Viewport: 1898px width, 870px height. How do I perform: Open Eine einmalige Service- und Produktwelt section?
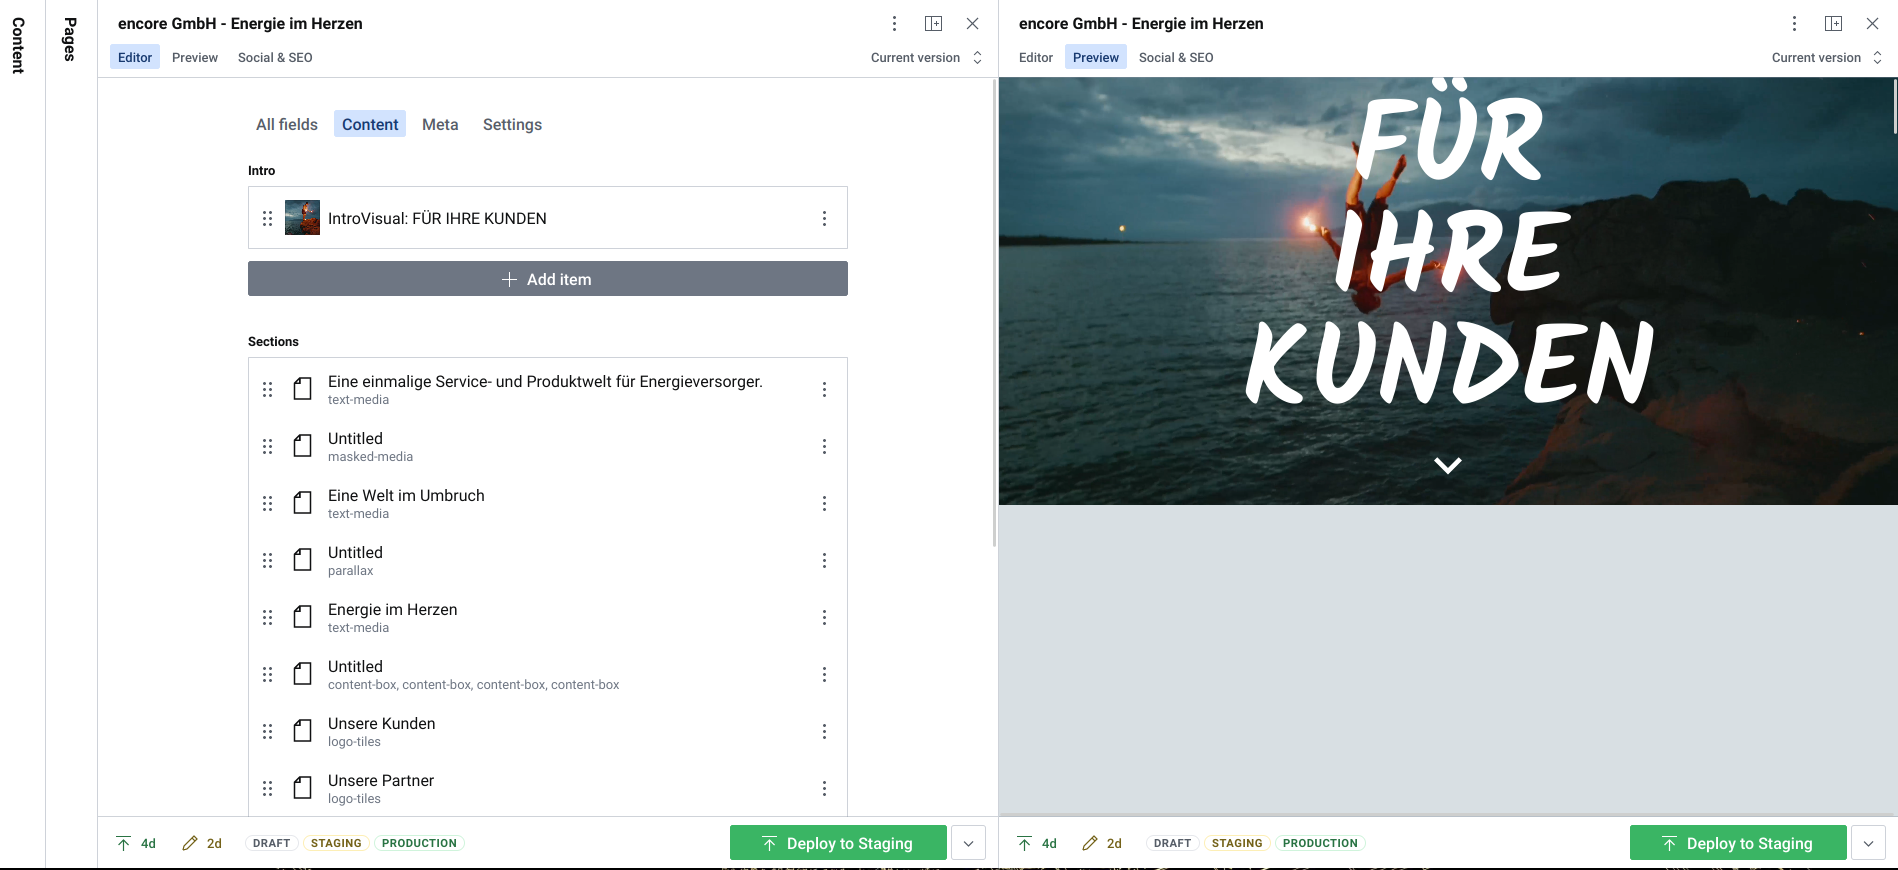tap(545, 389)
